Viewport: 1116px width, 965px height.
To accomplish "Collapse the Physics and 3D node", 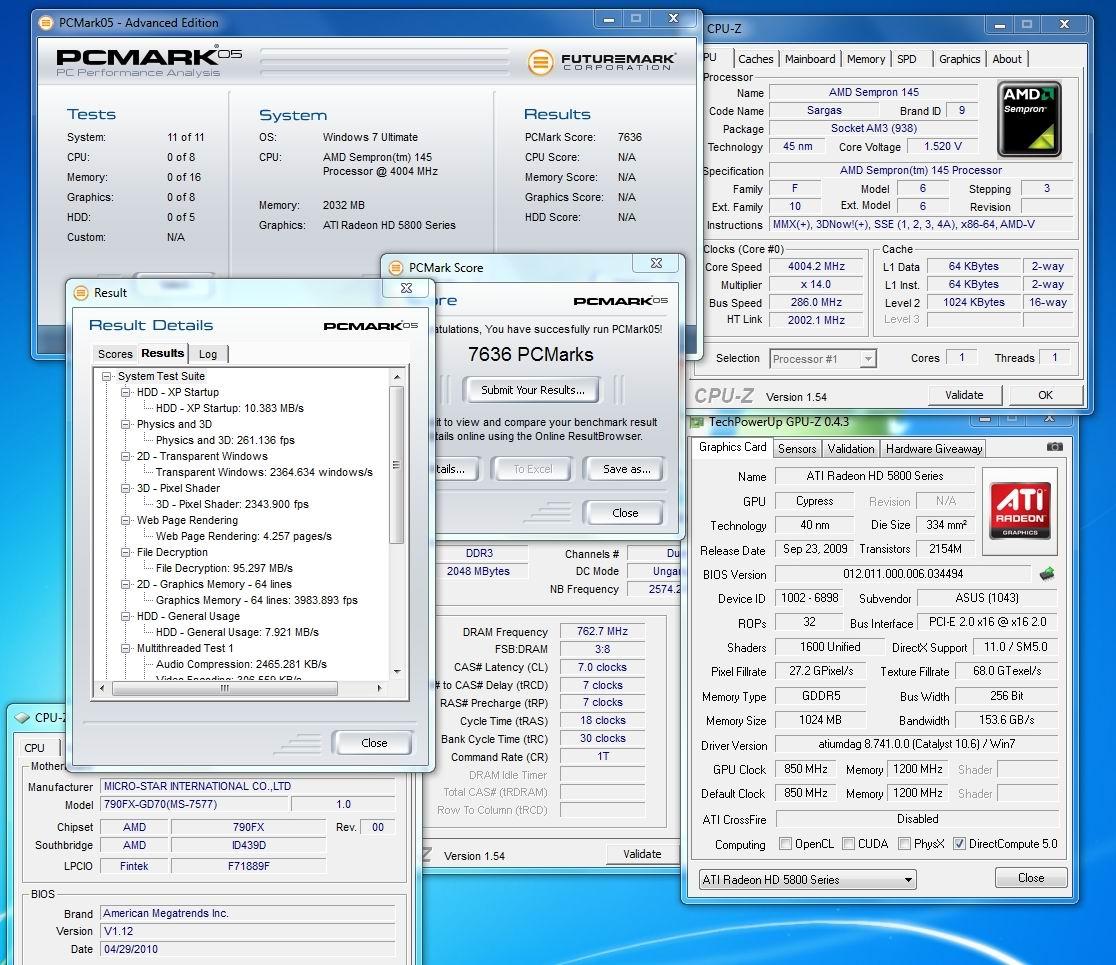I will click(x=125, y=424).
